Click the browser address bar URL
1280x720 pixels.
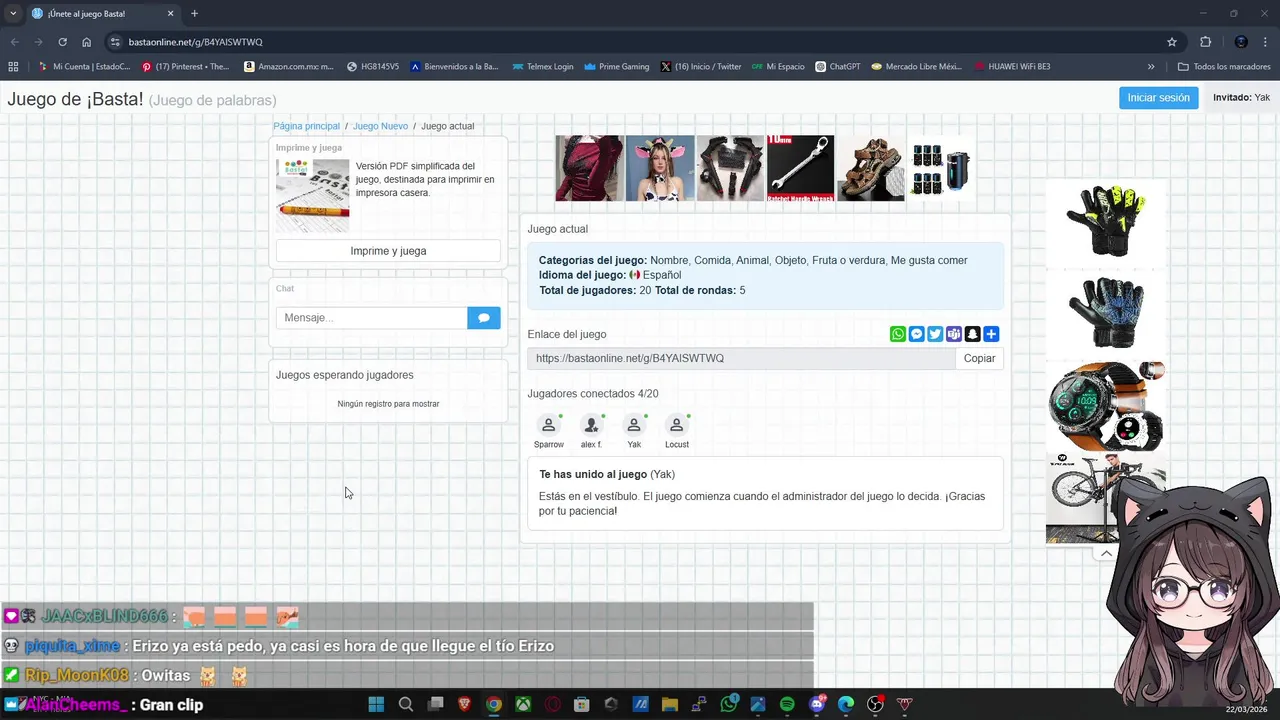coord(196,42)
